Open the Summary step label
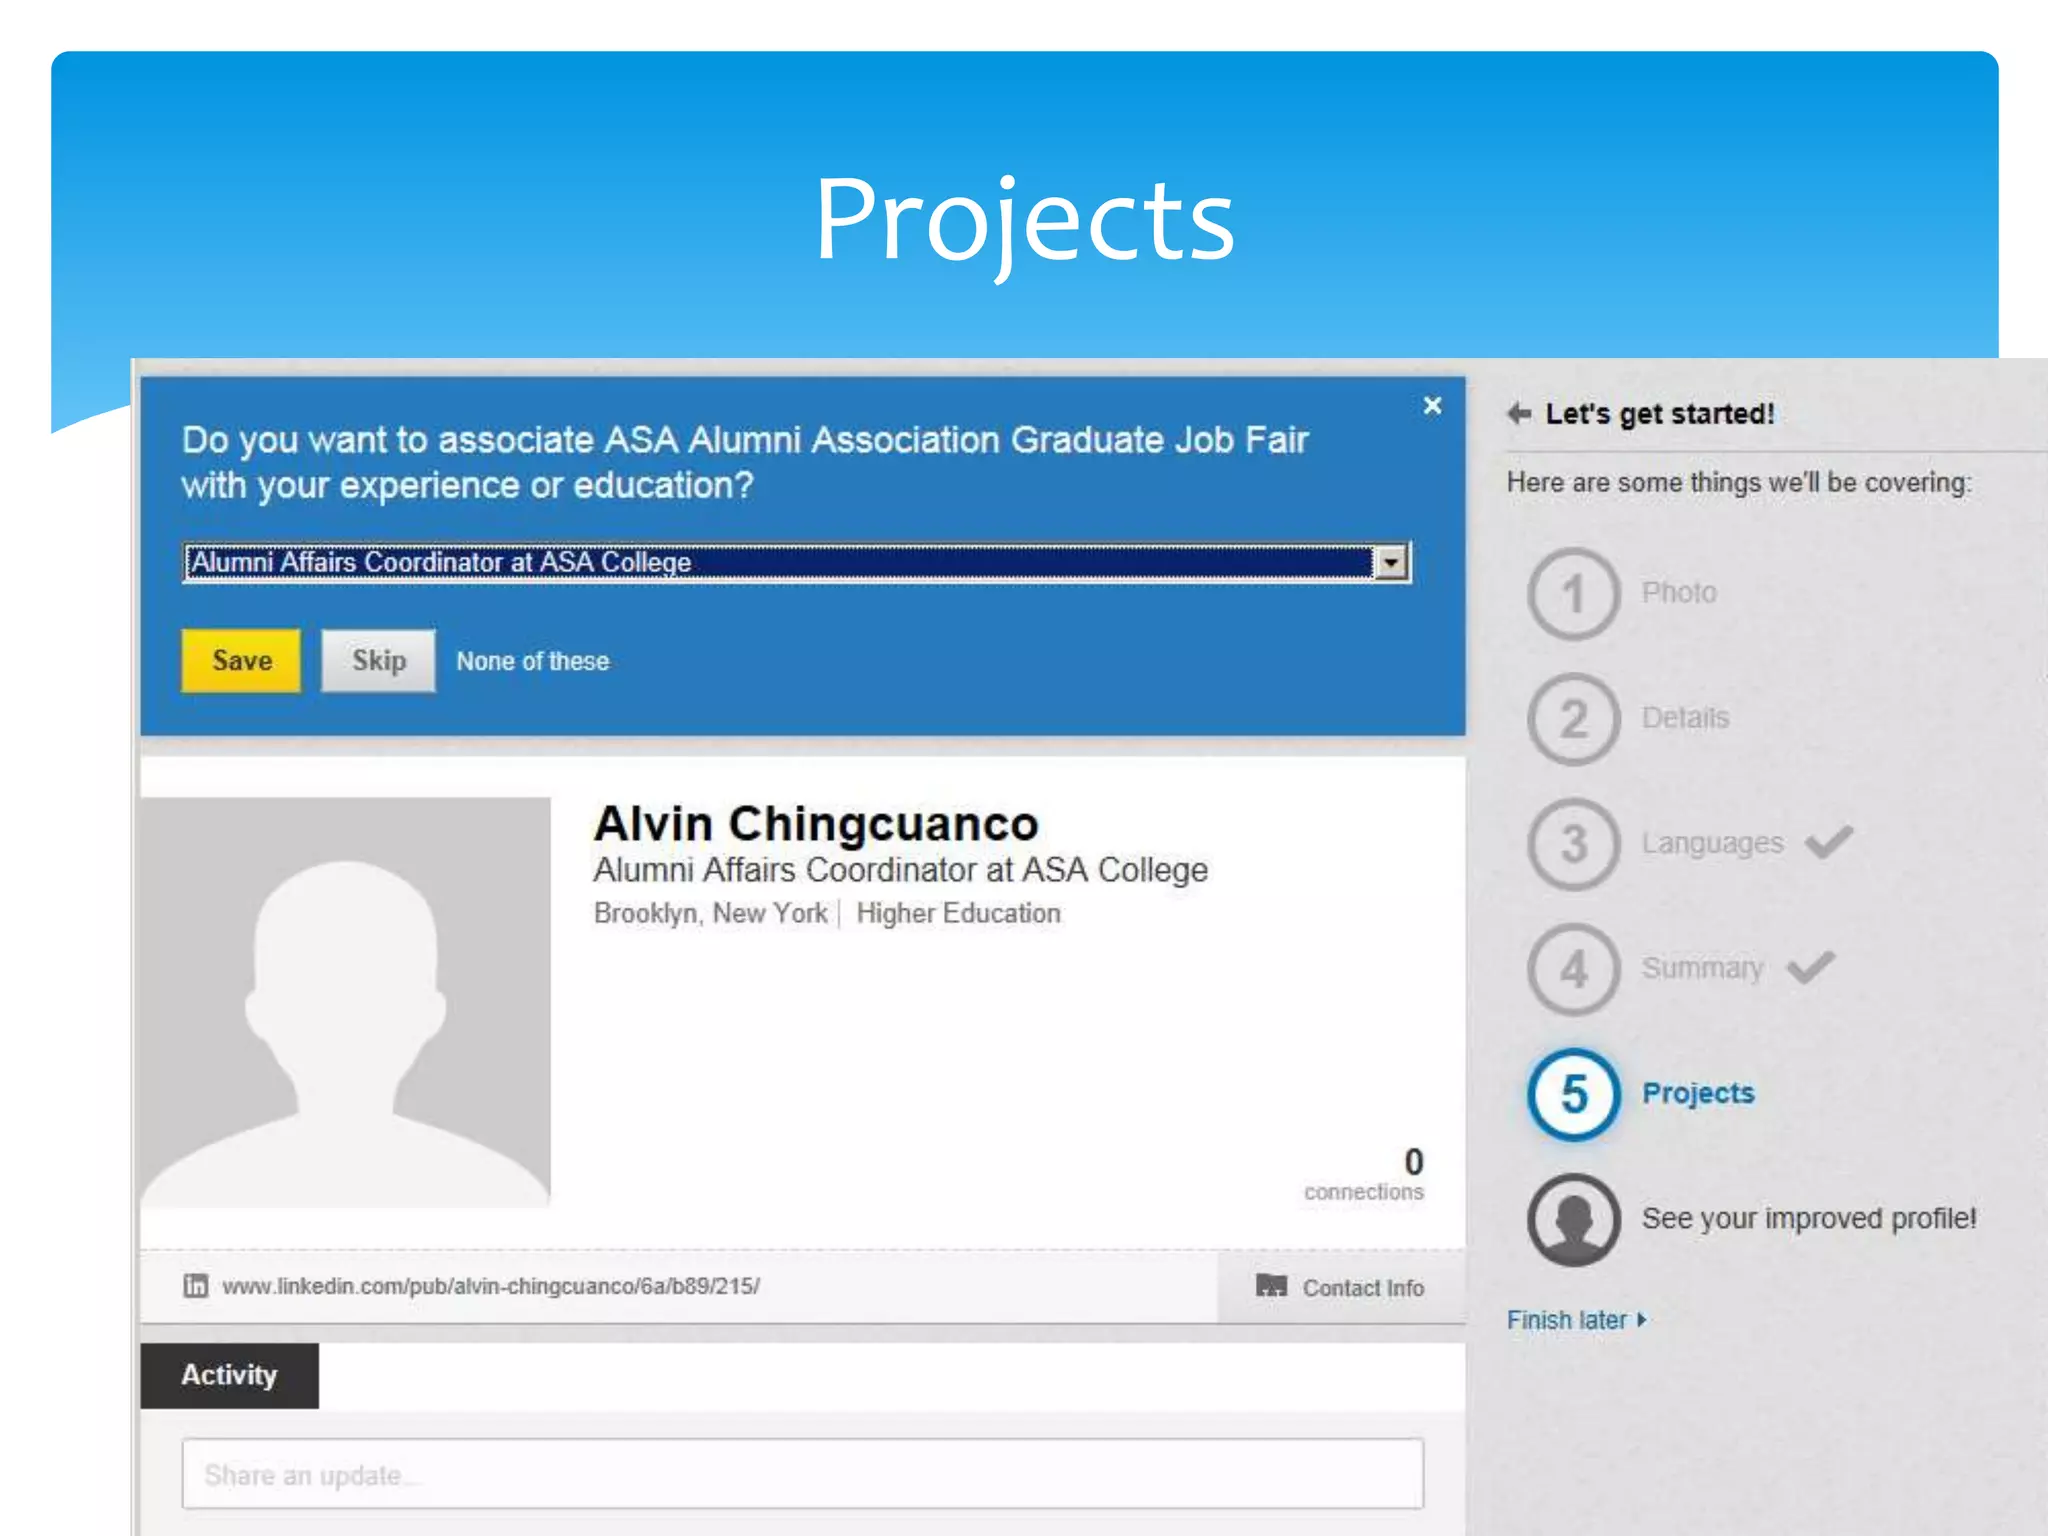The width and height of the screenshot is (2048, 1536). tap(1702, 968)
